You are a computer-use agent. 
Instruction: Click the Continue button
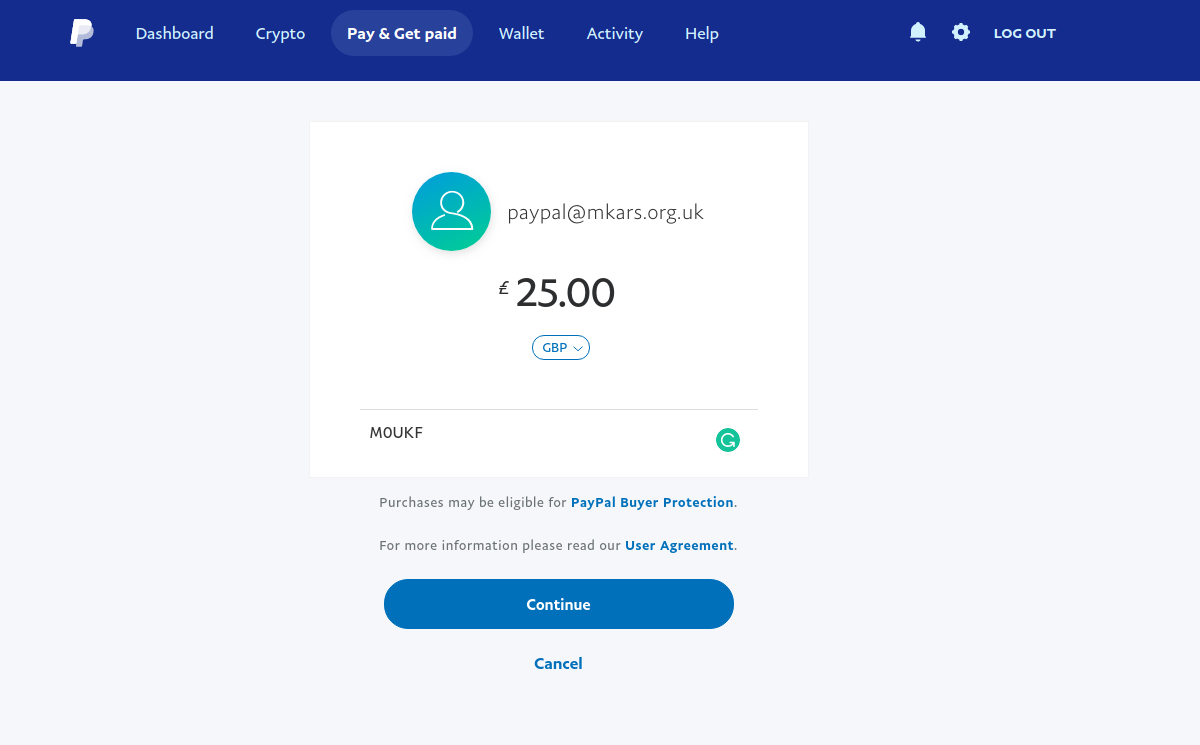[x=559, y=604]
